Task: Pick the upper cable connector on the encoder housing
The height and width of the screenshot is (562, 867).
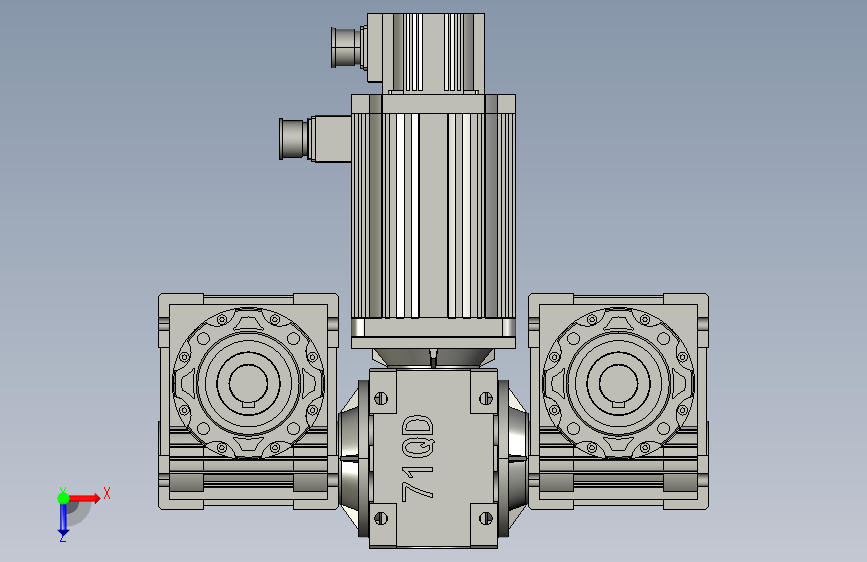Action: pyautogui.click(x=349, y=48)
